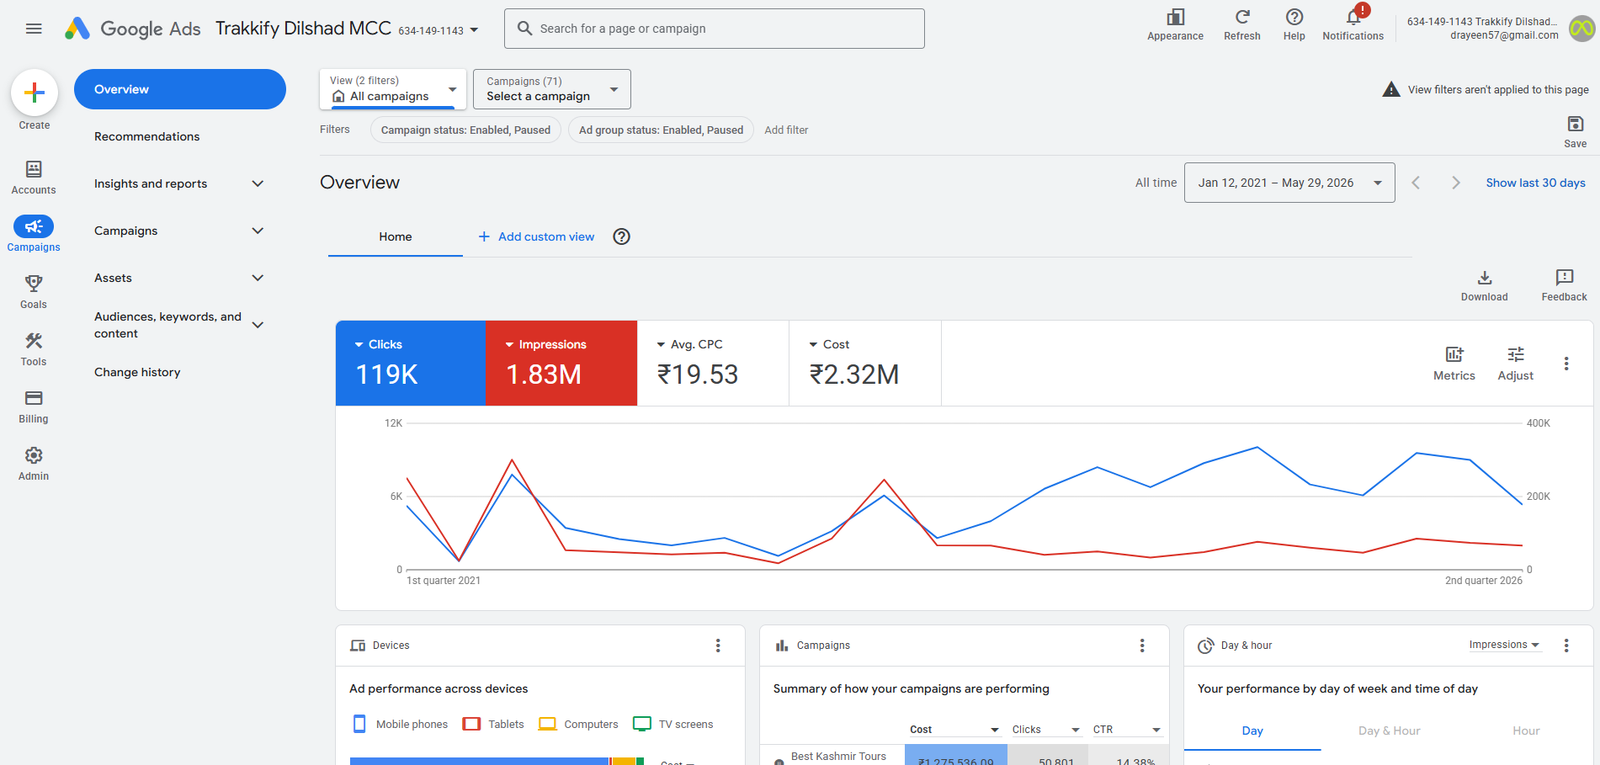Viewport: 1600px width, 765px height.
Task: Open the Campaigns card three-dot menu
Action: 1142,646
